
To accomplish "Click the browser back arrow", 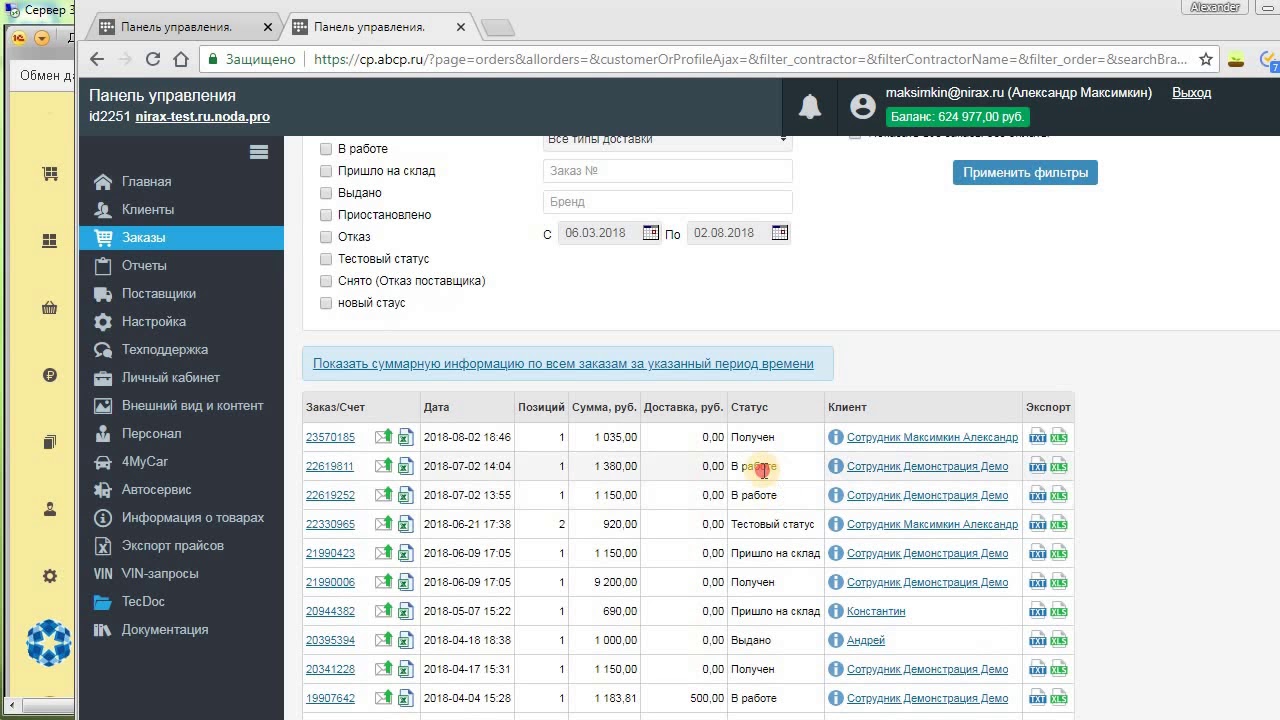I will pos(97,59).
